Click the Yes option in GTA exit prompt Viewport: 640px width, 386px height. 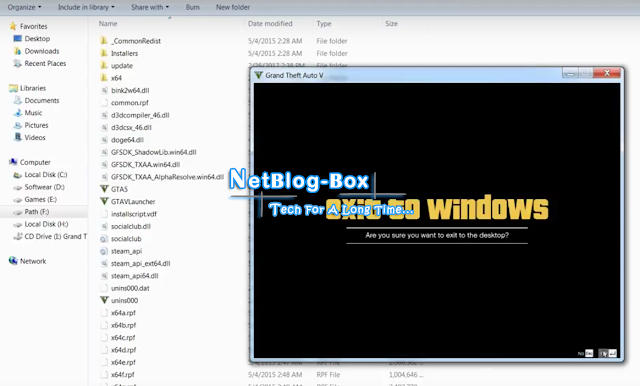(608, 353)
